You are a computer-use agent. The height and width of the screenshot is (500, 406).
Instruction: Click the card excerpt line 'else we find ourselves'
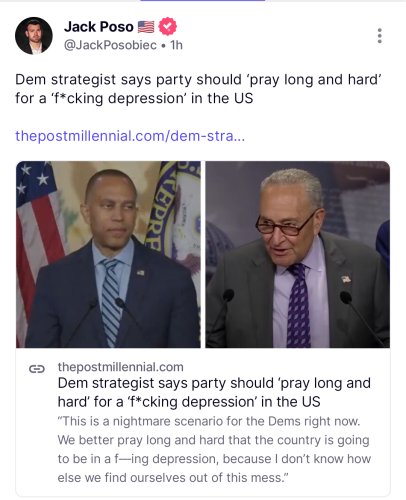point(173,478)
